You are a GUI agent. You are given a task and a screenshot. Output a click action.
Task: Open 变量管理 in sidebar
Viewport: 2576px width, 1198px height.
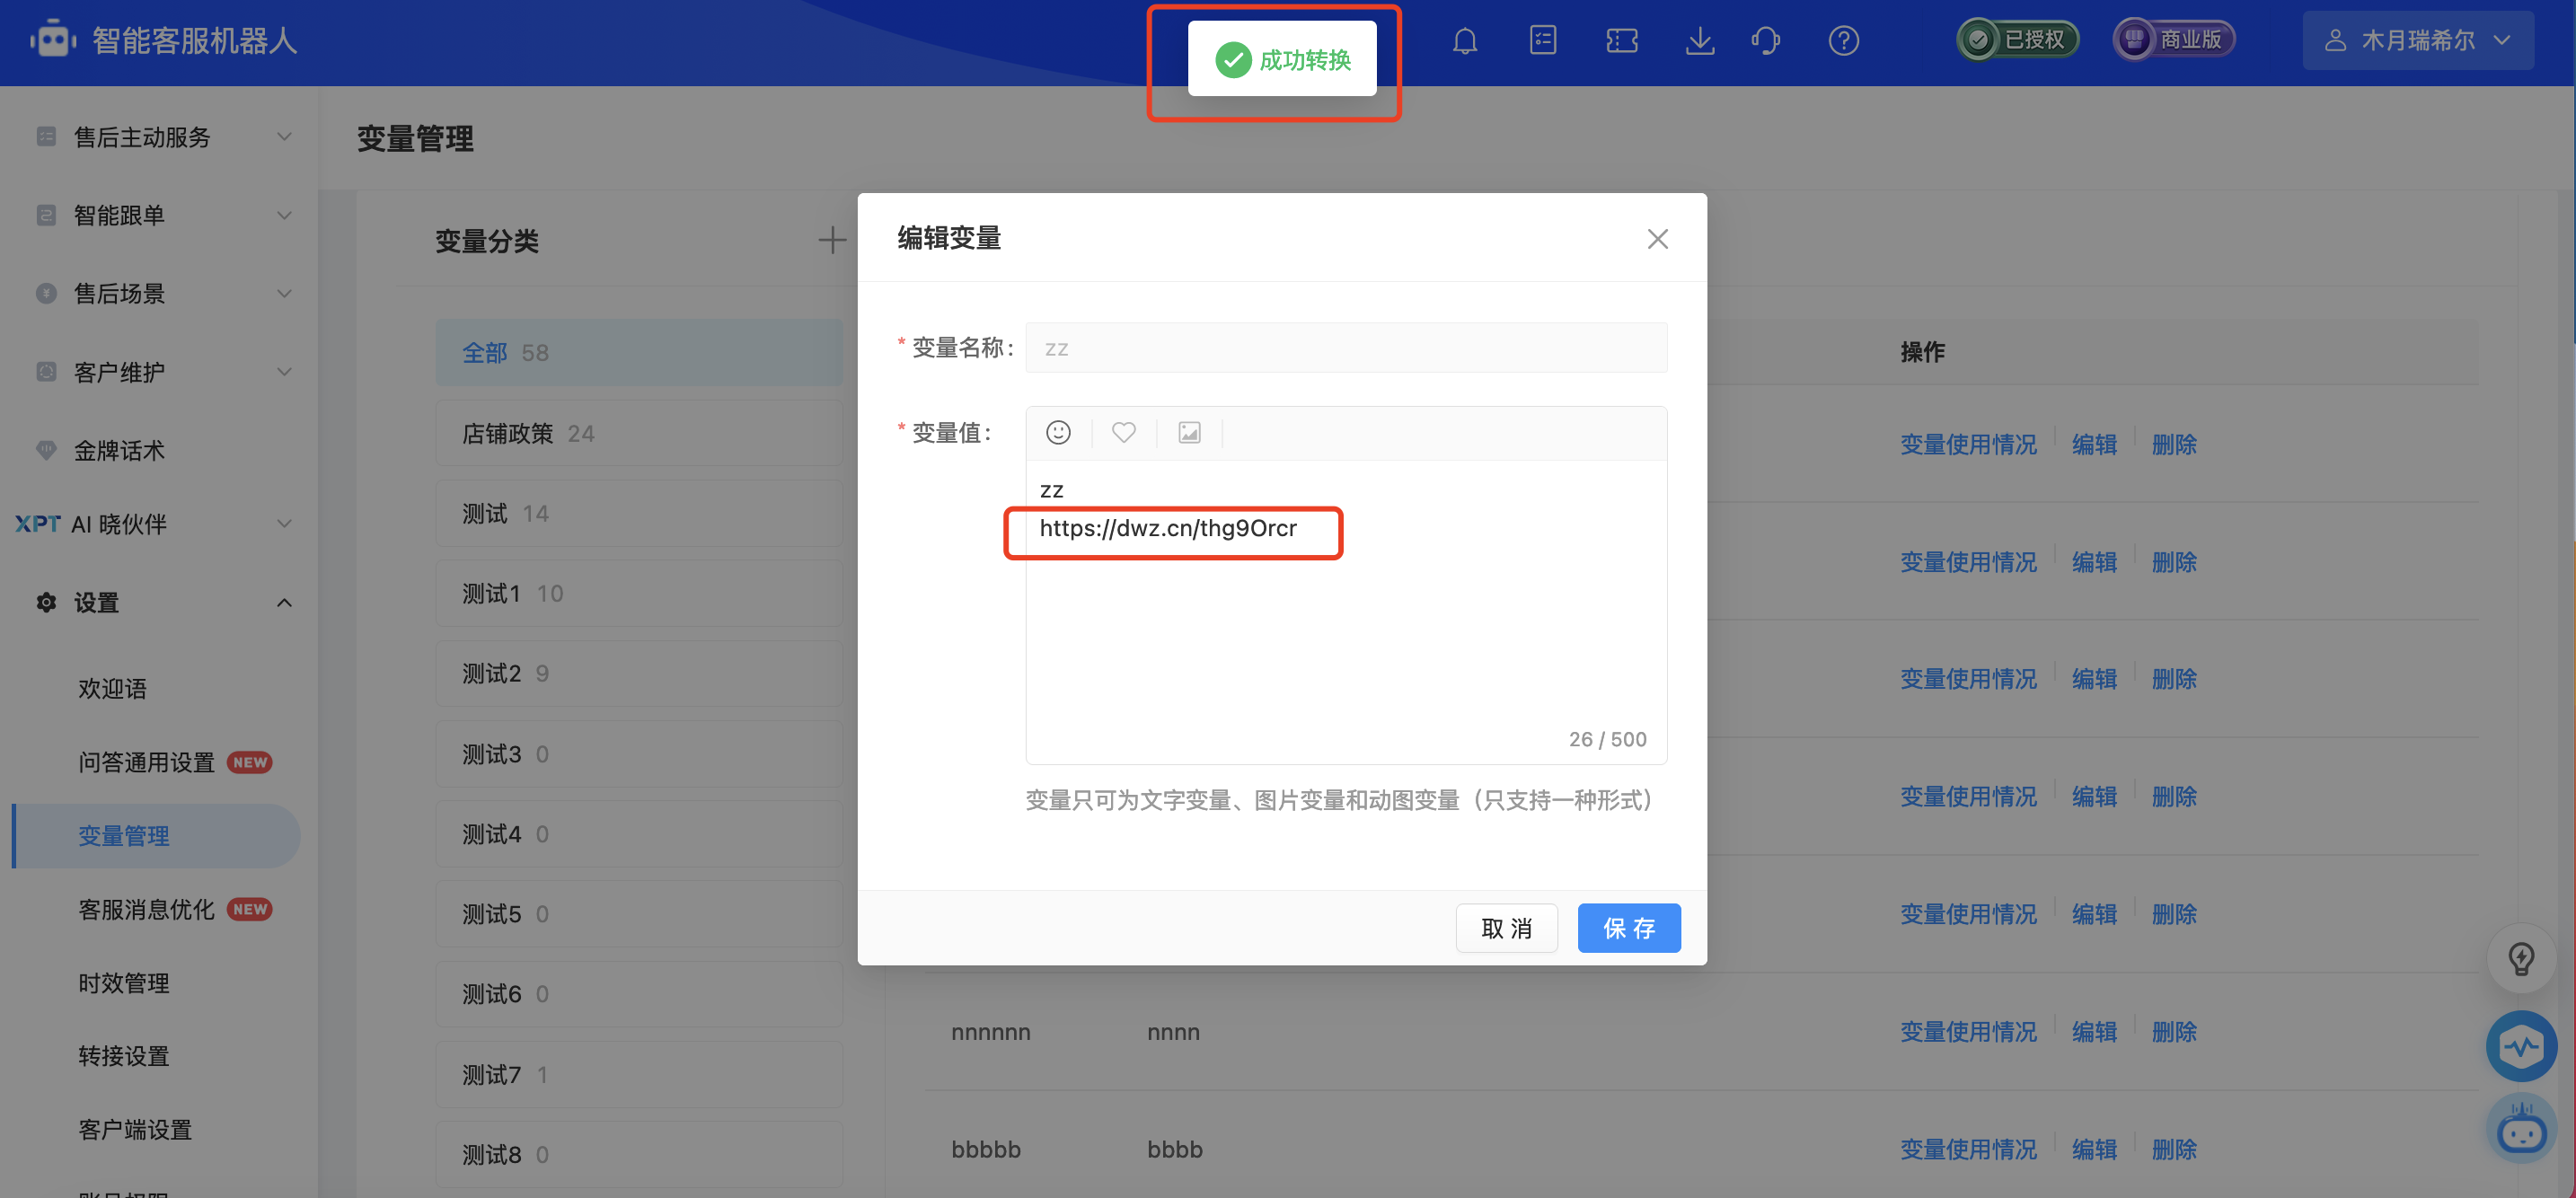[x=156, y=836]
